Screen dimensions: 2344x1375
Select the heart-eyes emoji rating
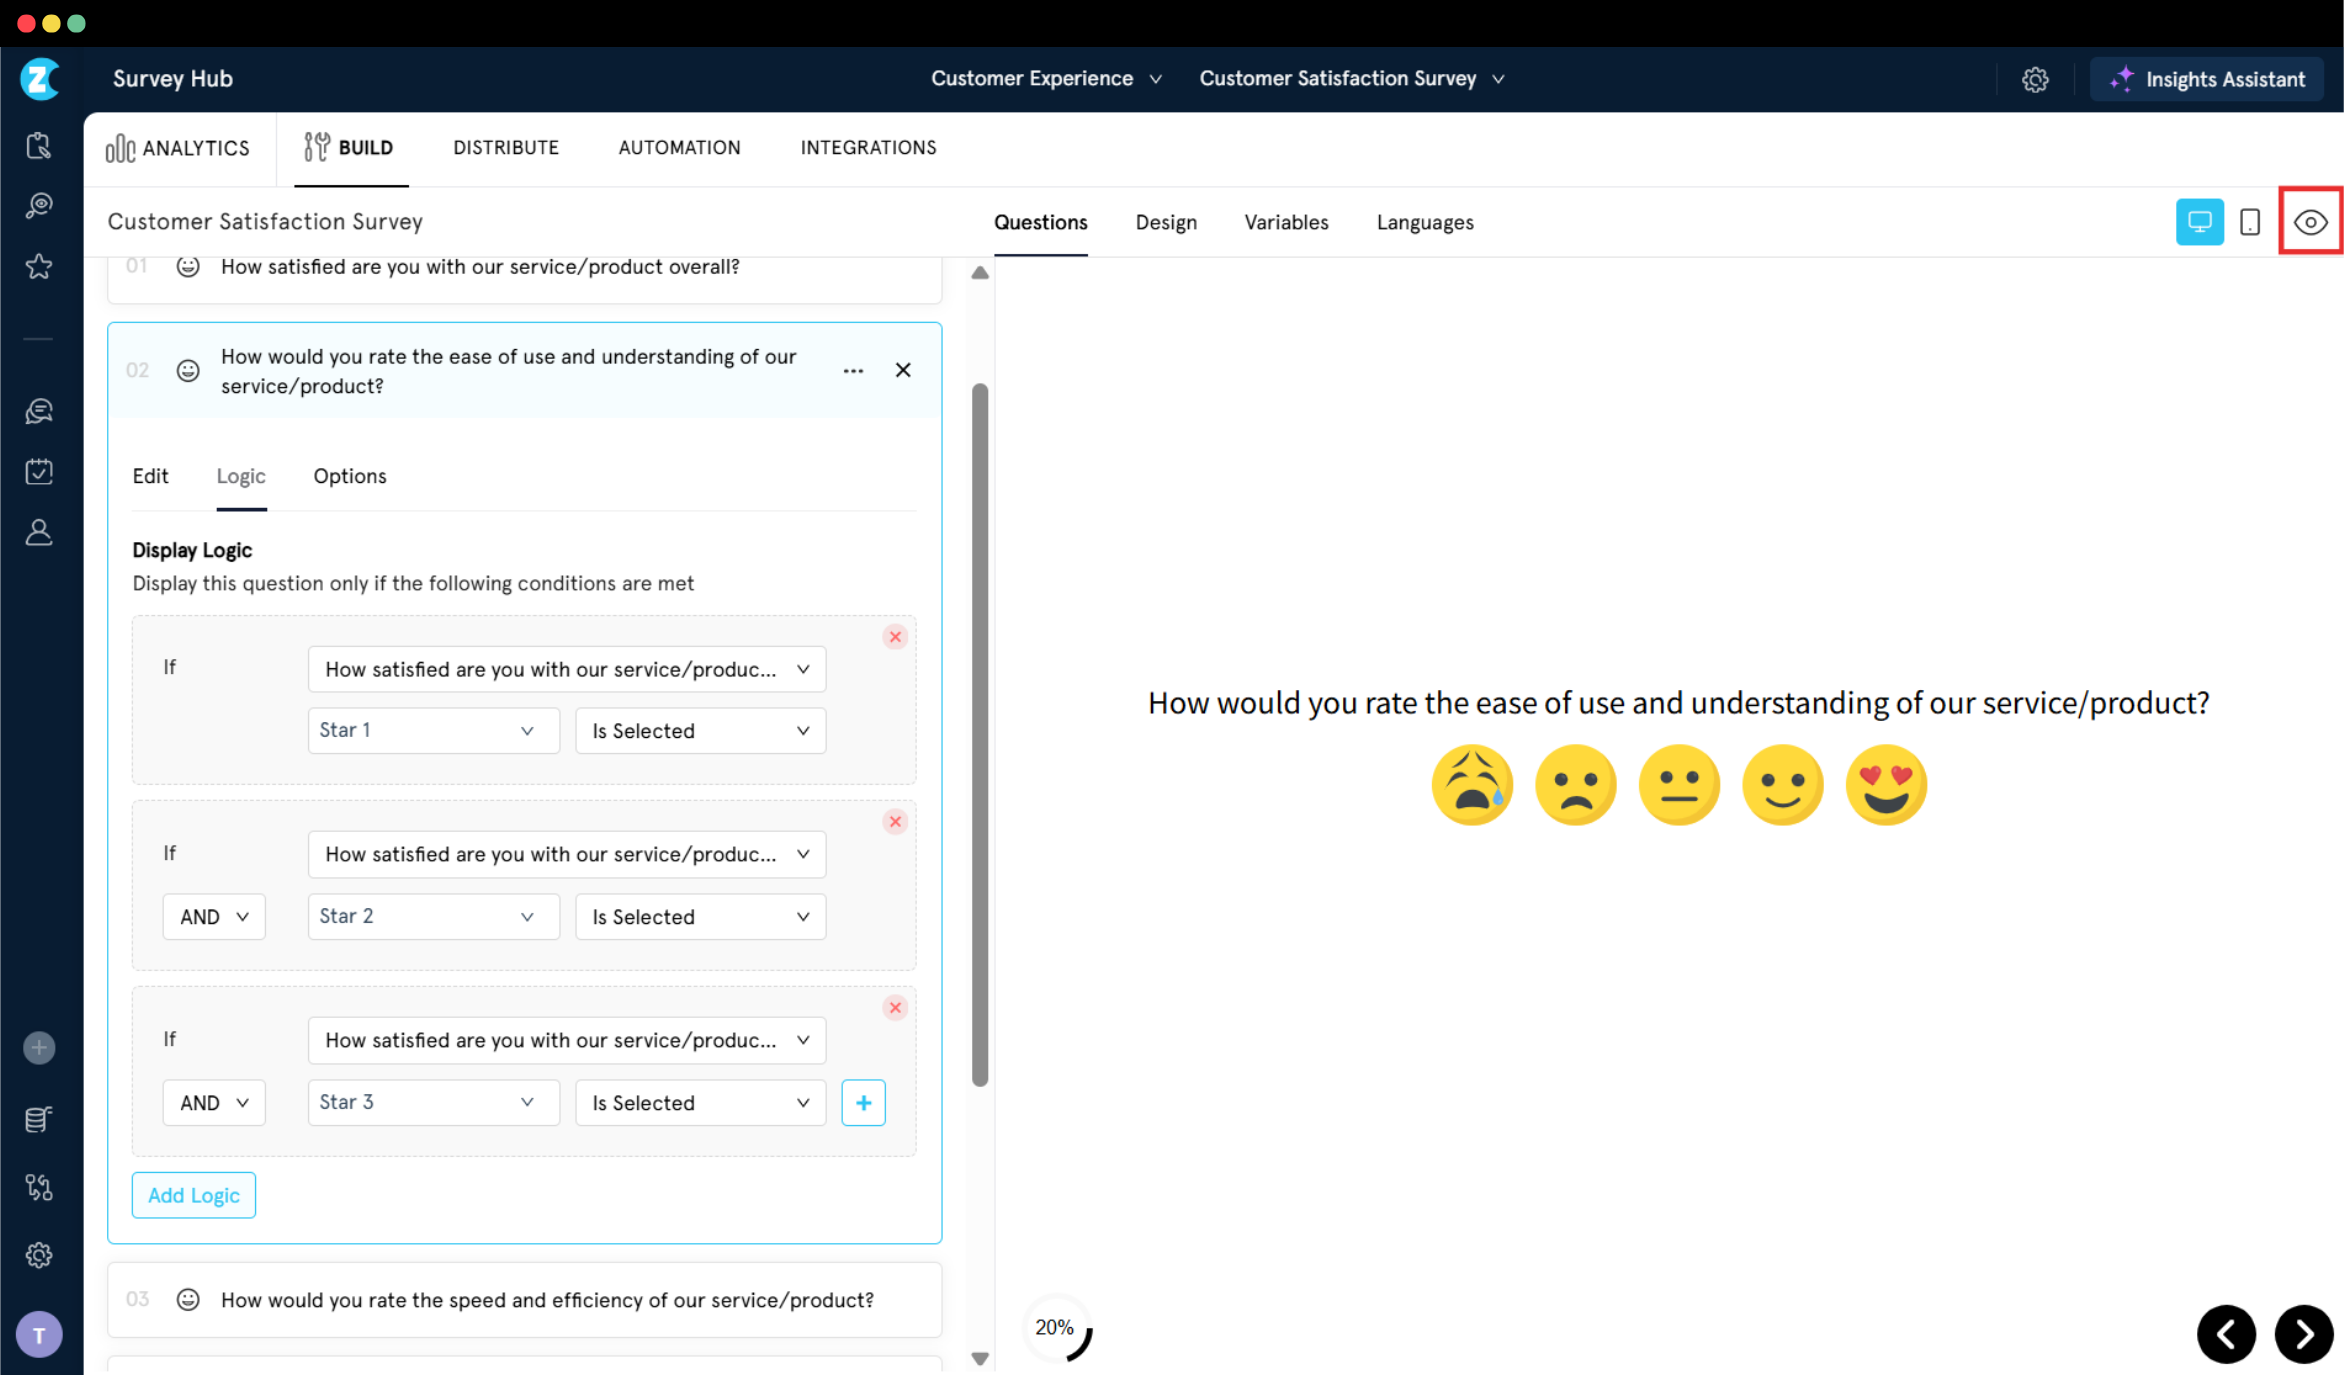pos(1886,784)
